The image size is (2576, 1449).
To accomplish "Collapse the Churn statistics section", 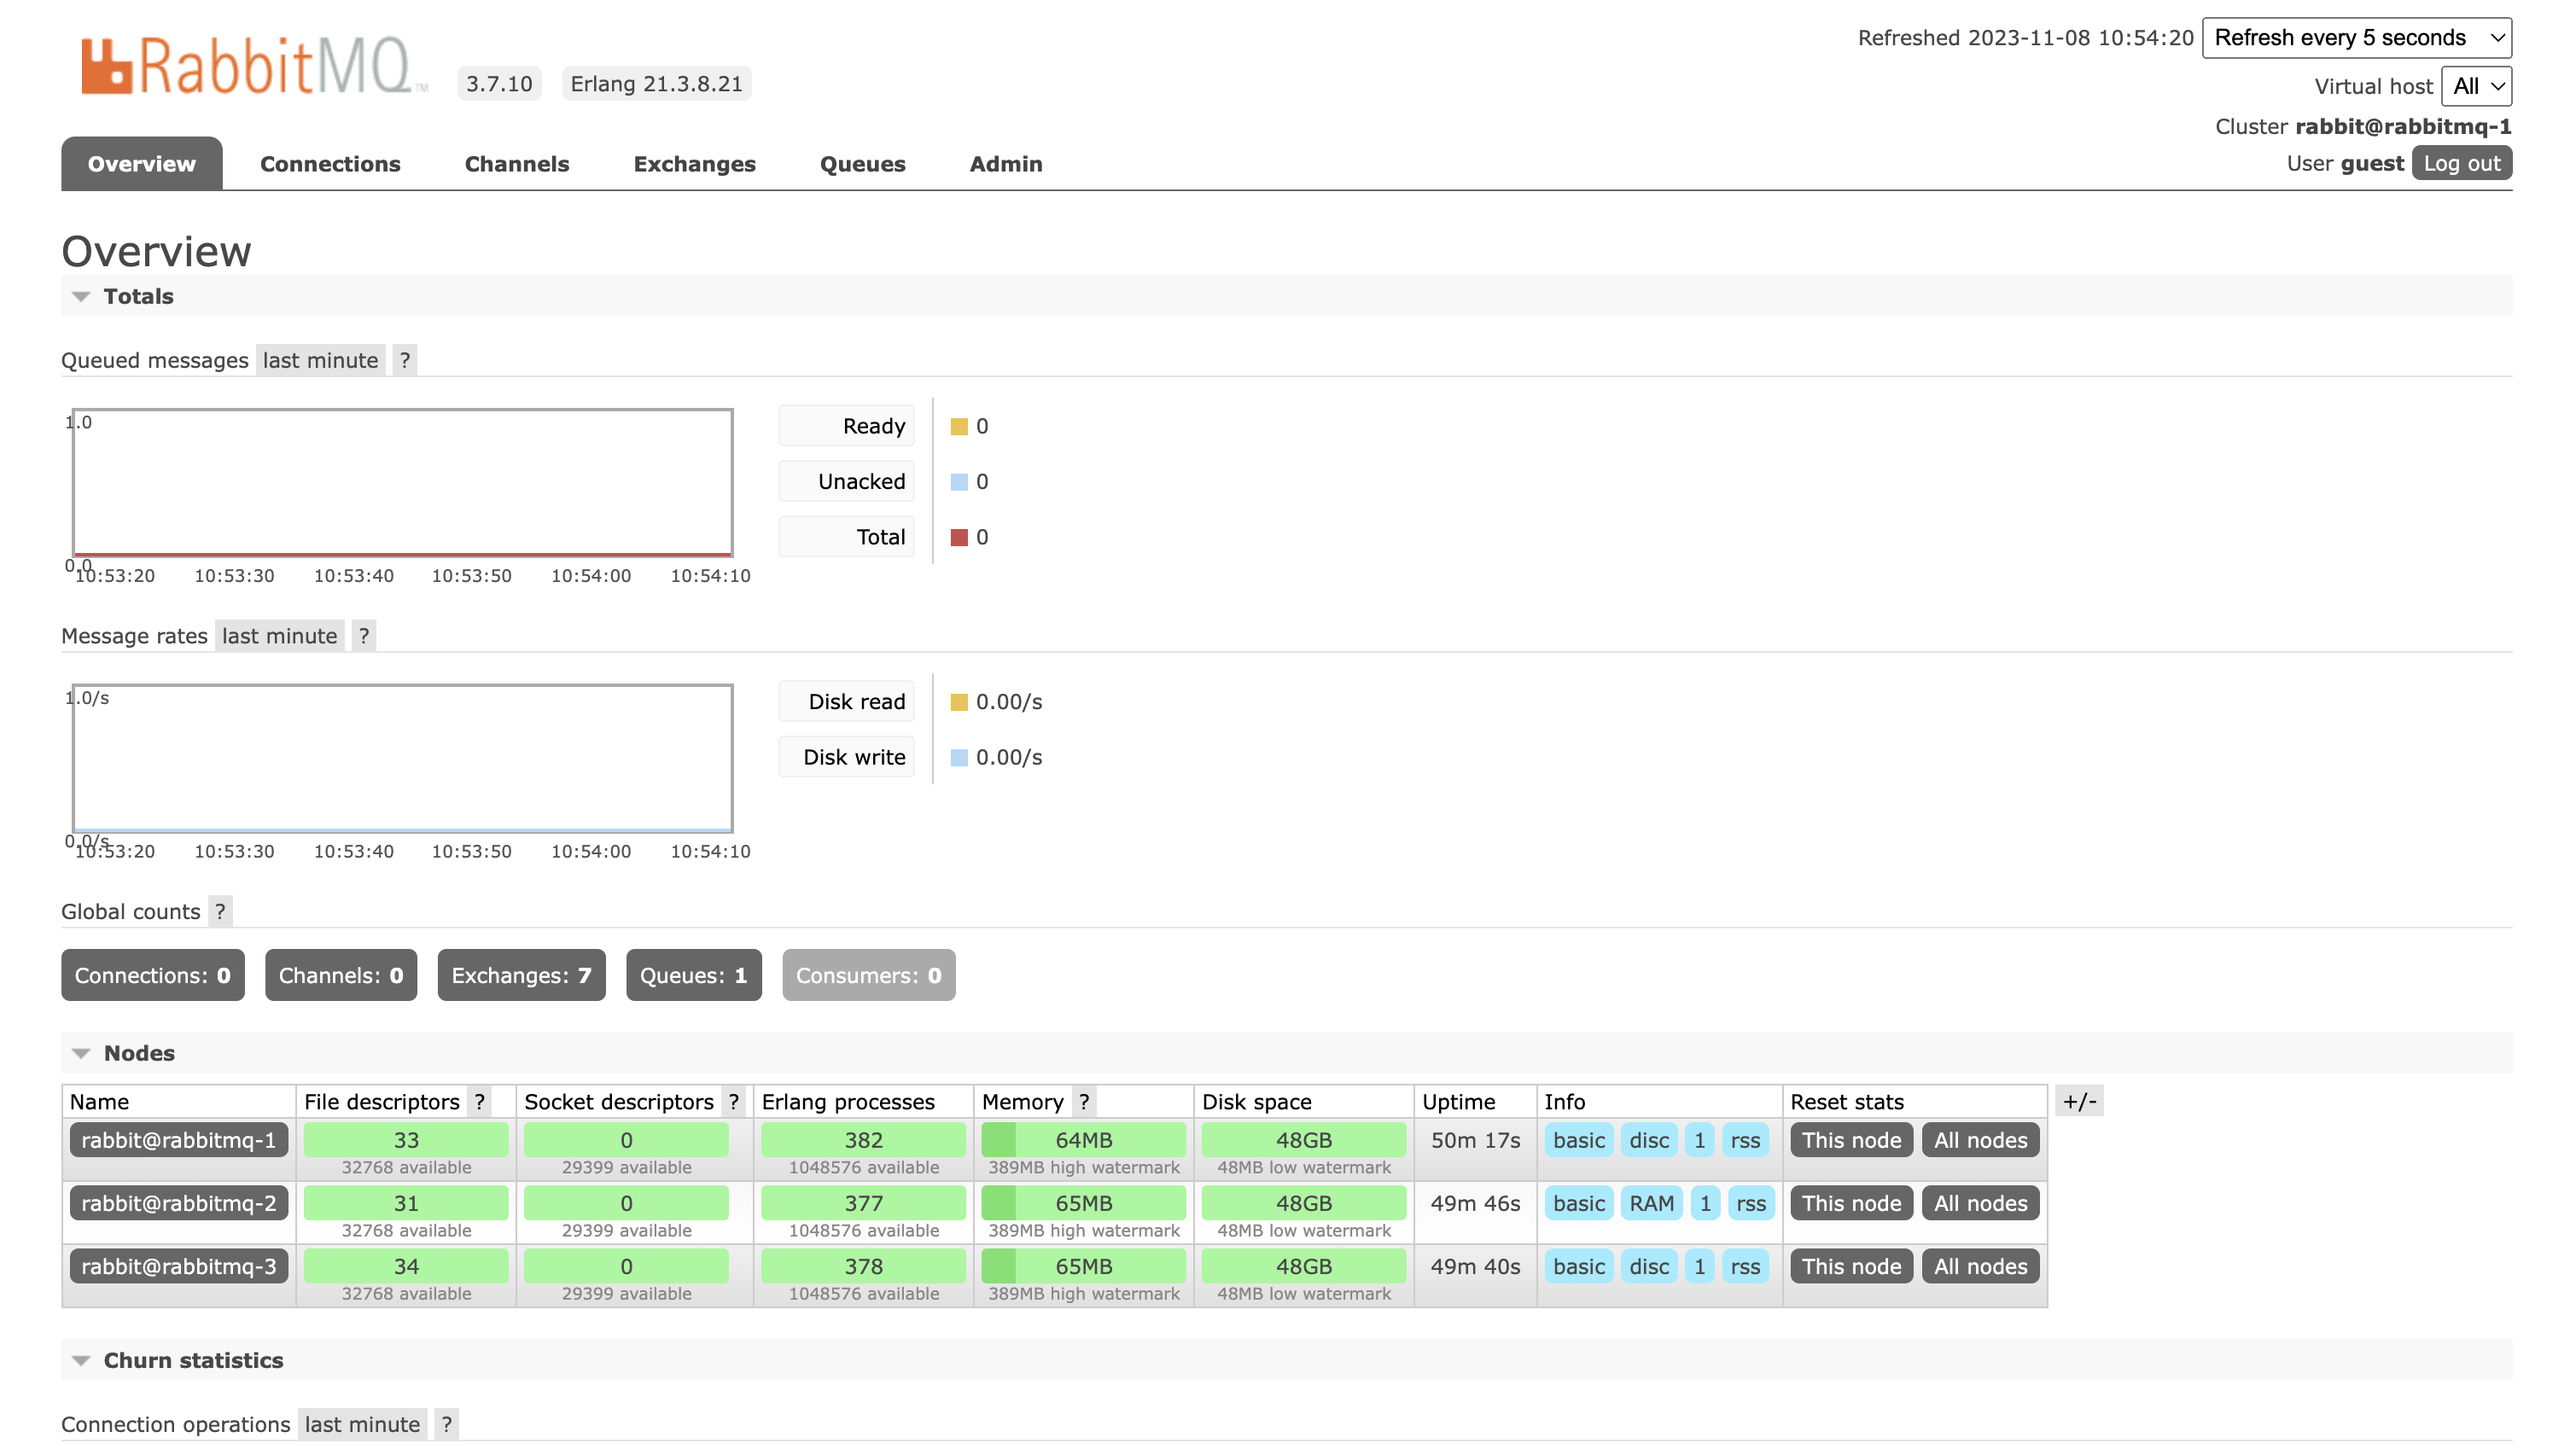I will pos(192,1360).
